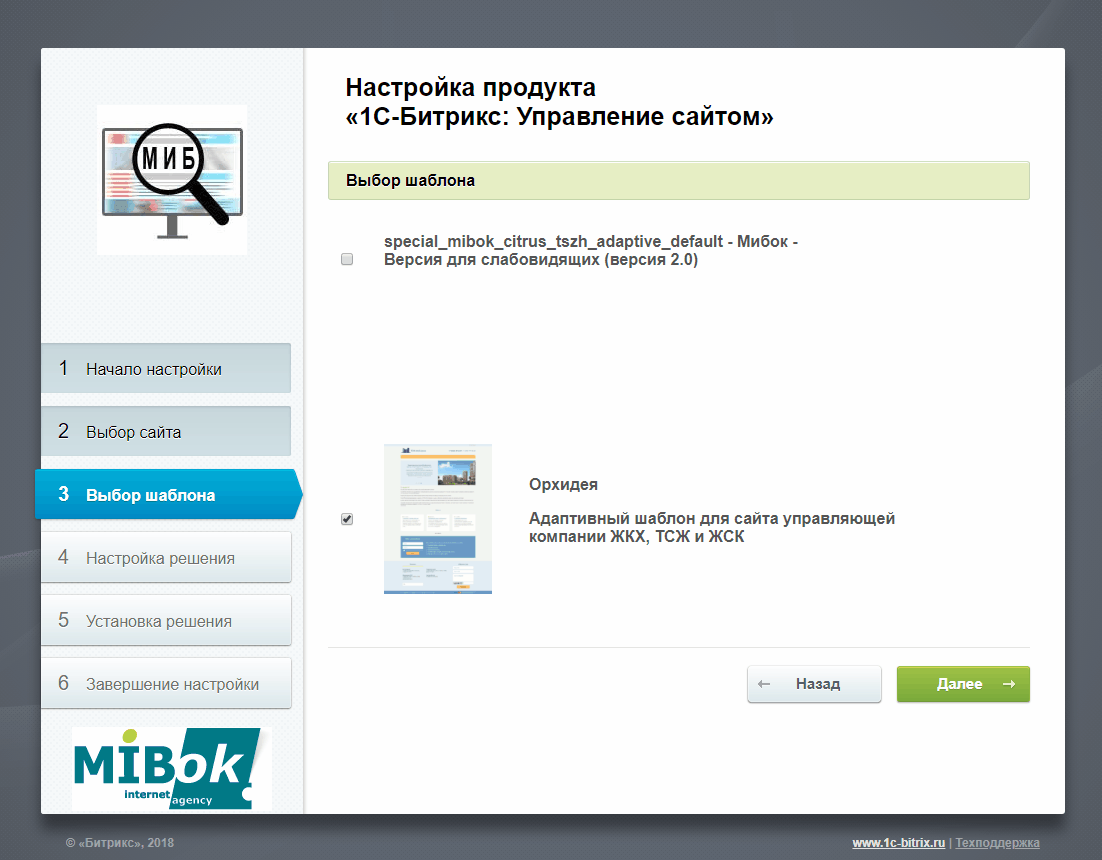Image resolution: width=1102 pixels, height=860 pixels.
Task: Uncheck the Орхидея template checkbox
Action: pyautogui.click(x=346, y=519)
